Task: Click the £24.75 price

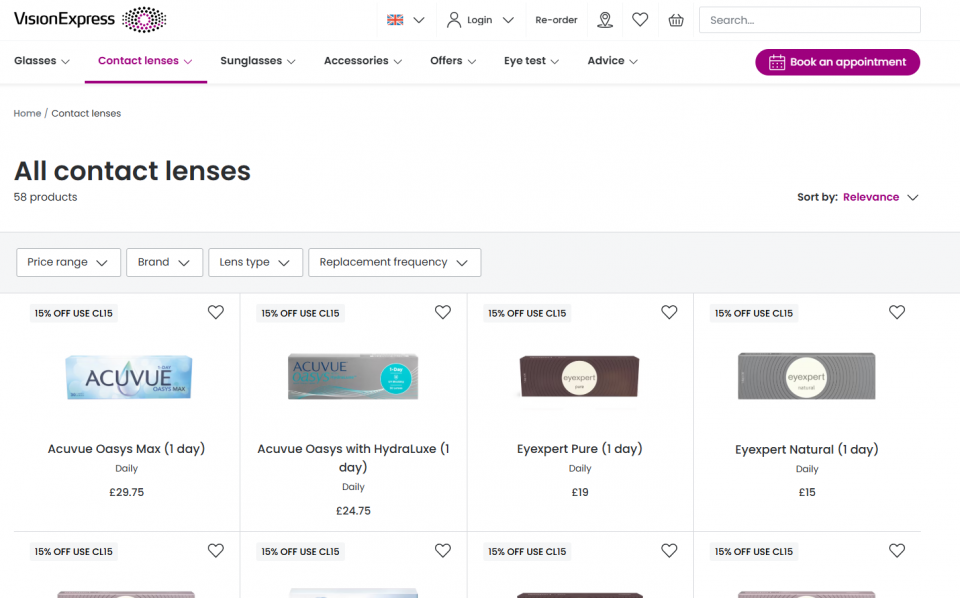Action: 353,510
